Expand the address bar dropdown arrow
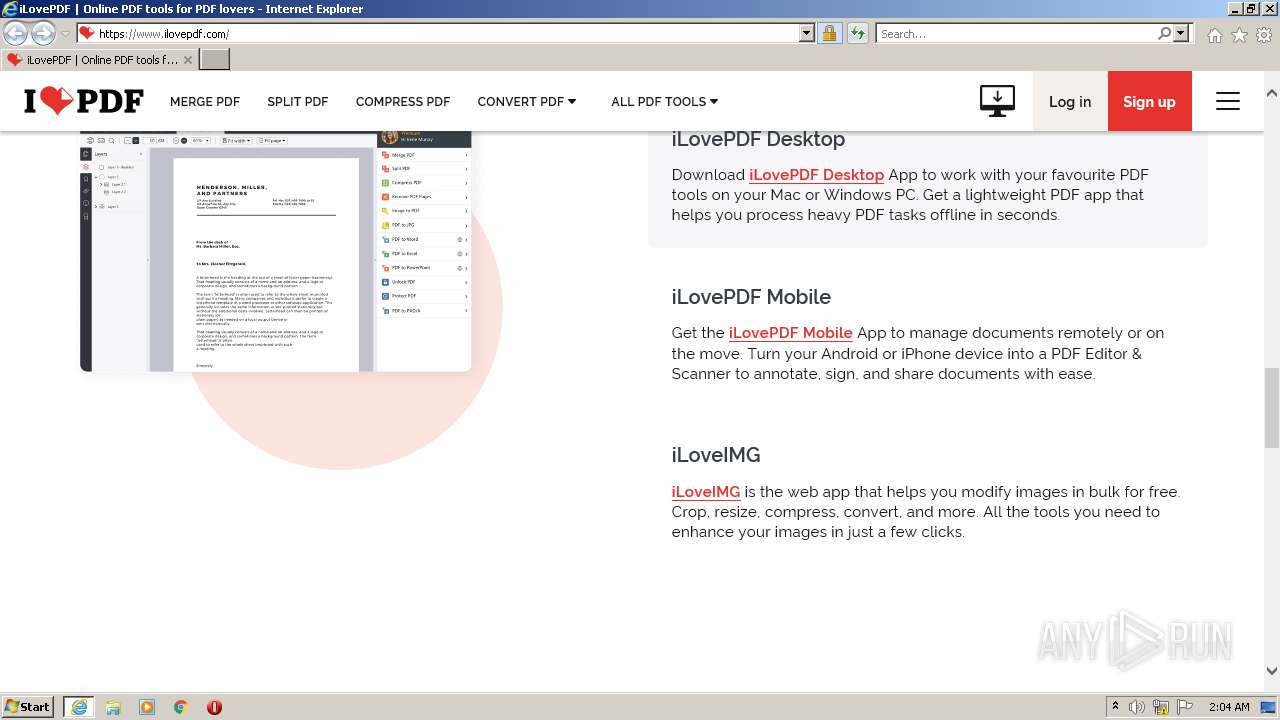Screen dimensions: 1280x720 (x=807, y=33)
